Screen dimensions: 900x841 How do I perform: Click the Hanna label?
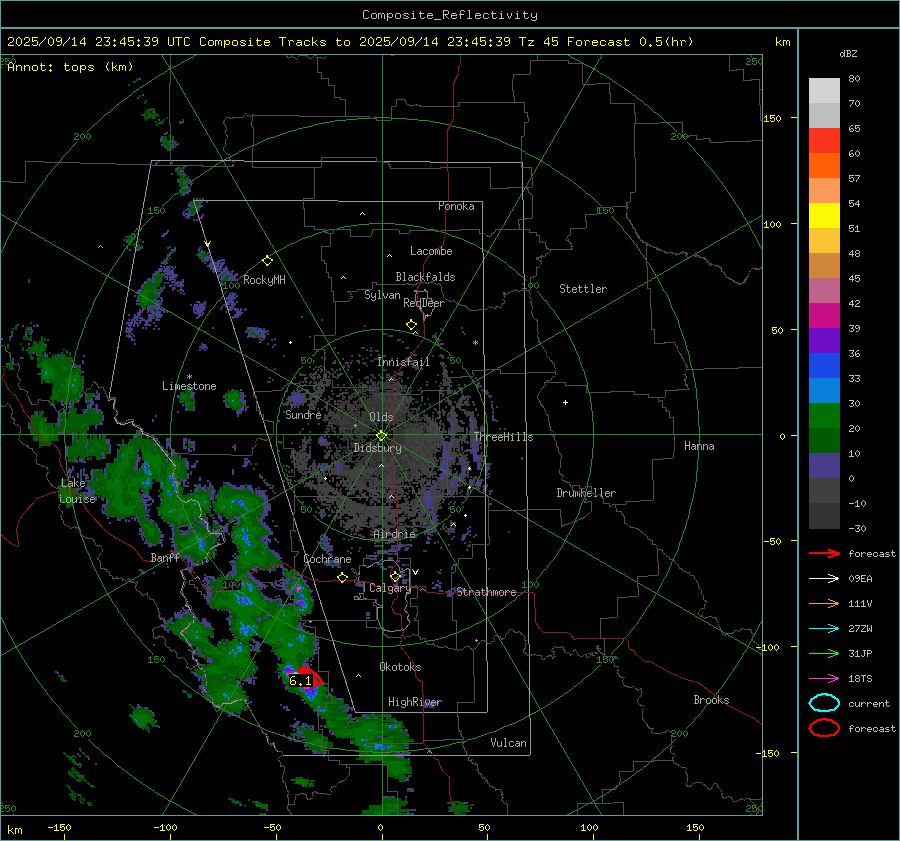pos(699,446)
